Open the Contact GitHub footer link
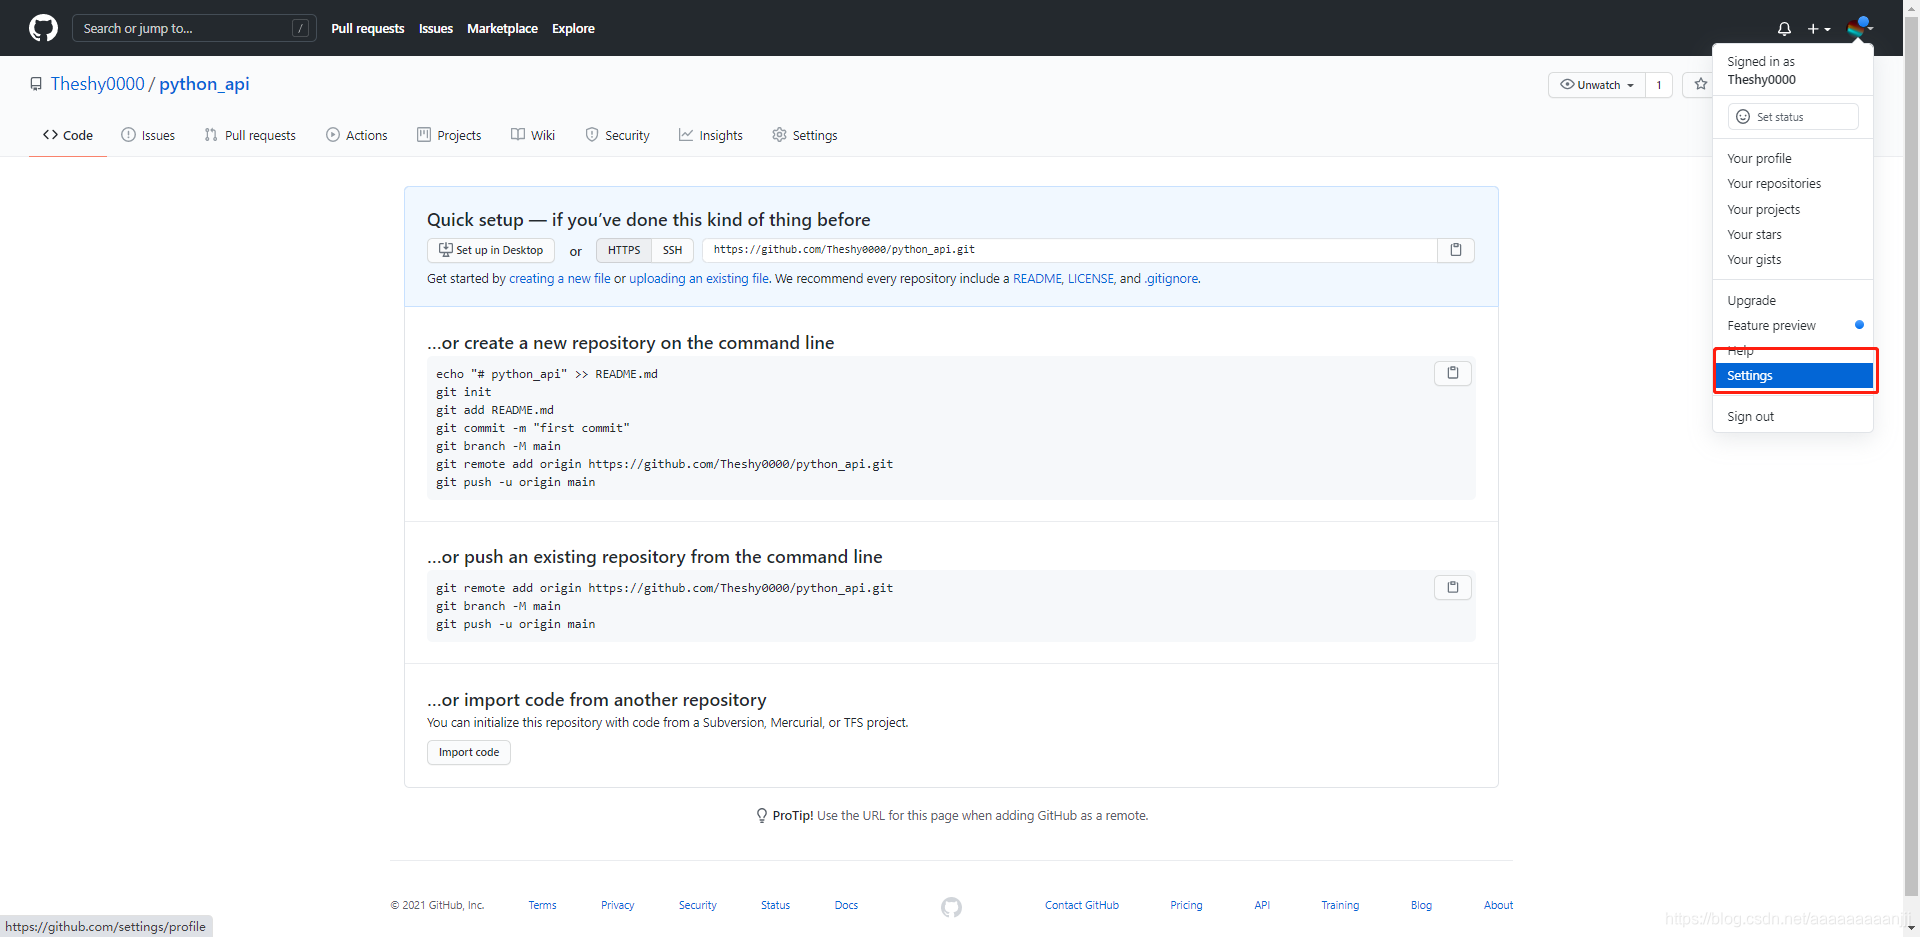 point(1082,905)
